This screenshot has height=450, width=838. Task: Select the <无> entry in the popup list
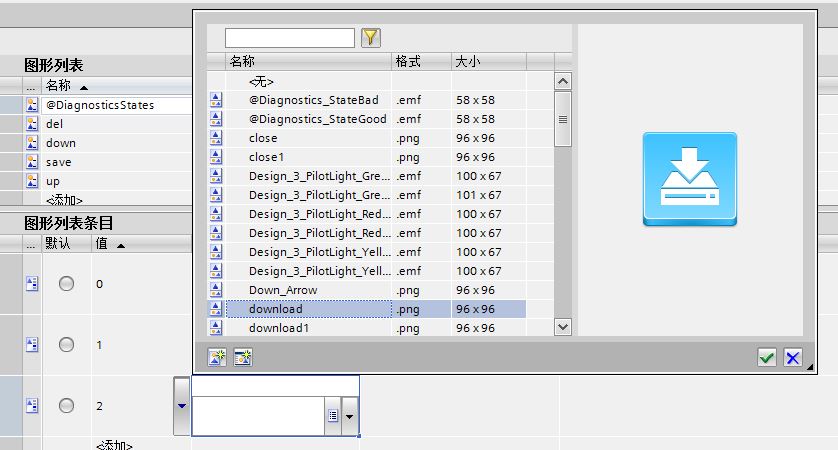pos(261,81)
